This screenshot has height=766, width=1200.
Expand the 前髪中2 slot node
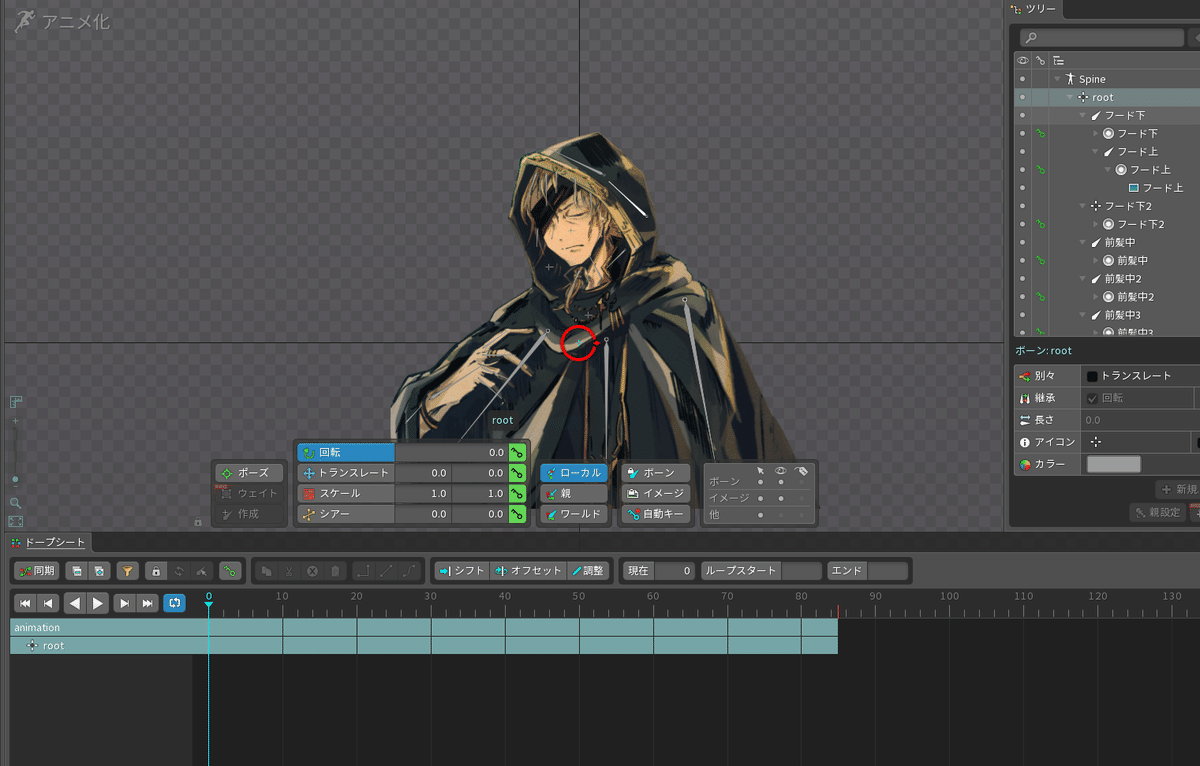click(1096, 297)
